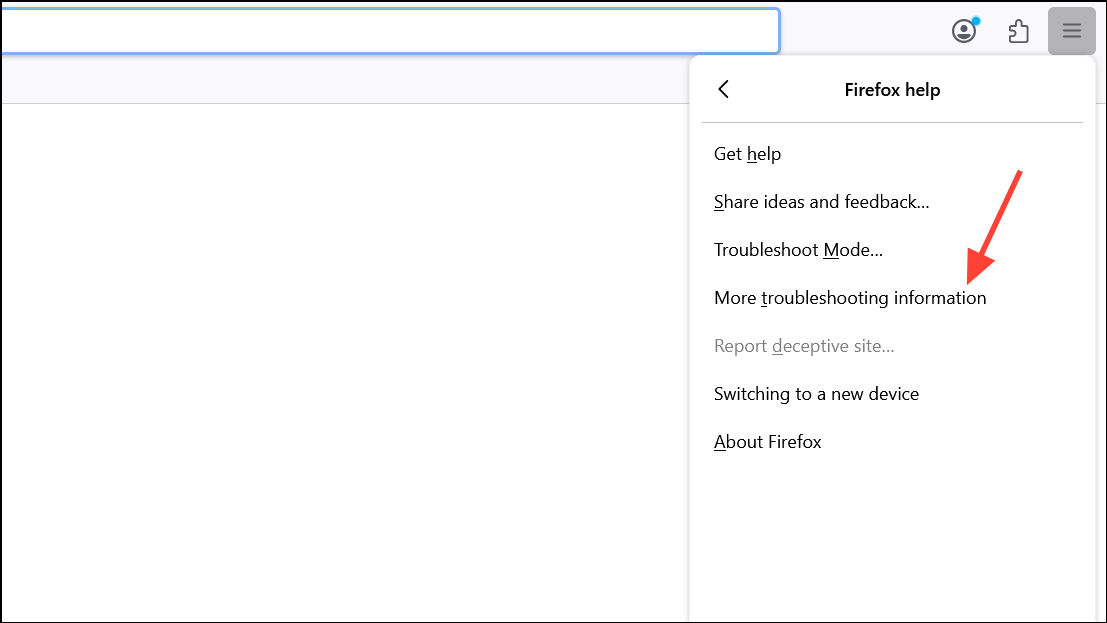Close the hamburger application menu button
The image size is (1107, 623).
pos(1071,31)
